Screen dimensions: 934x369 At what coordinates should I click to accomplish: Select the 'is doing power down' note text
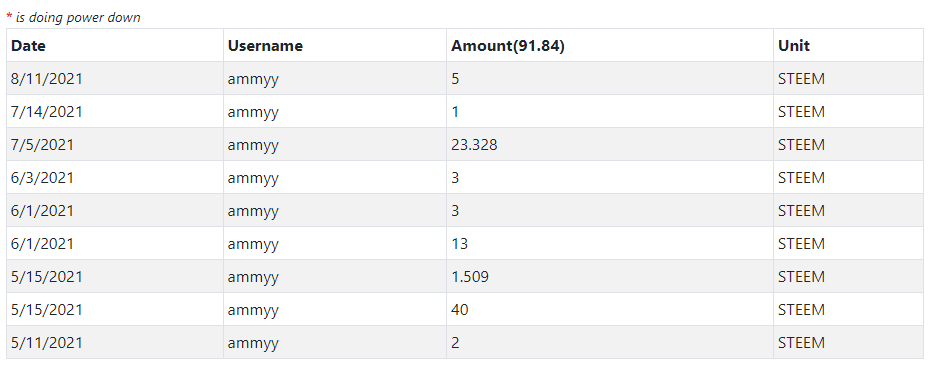(78, 17)
